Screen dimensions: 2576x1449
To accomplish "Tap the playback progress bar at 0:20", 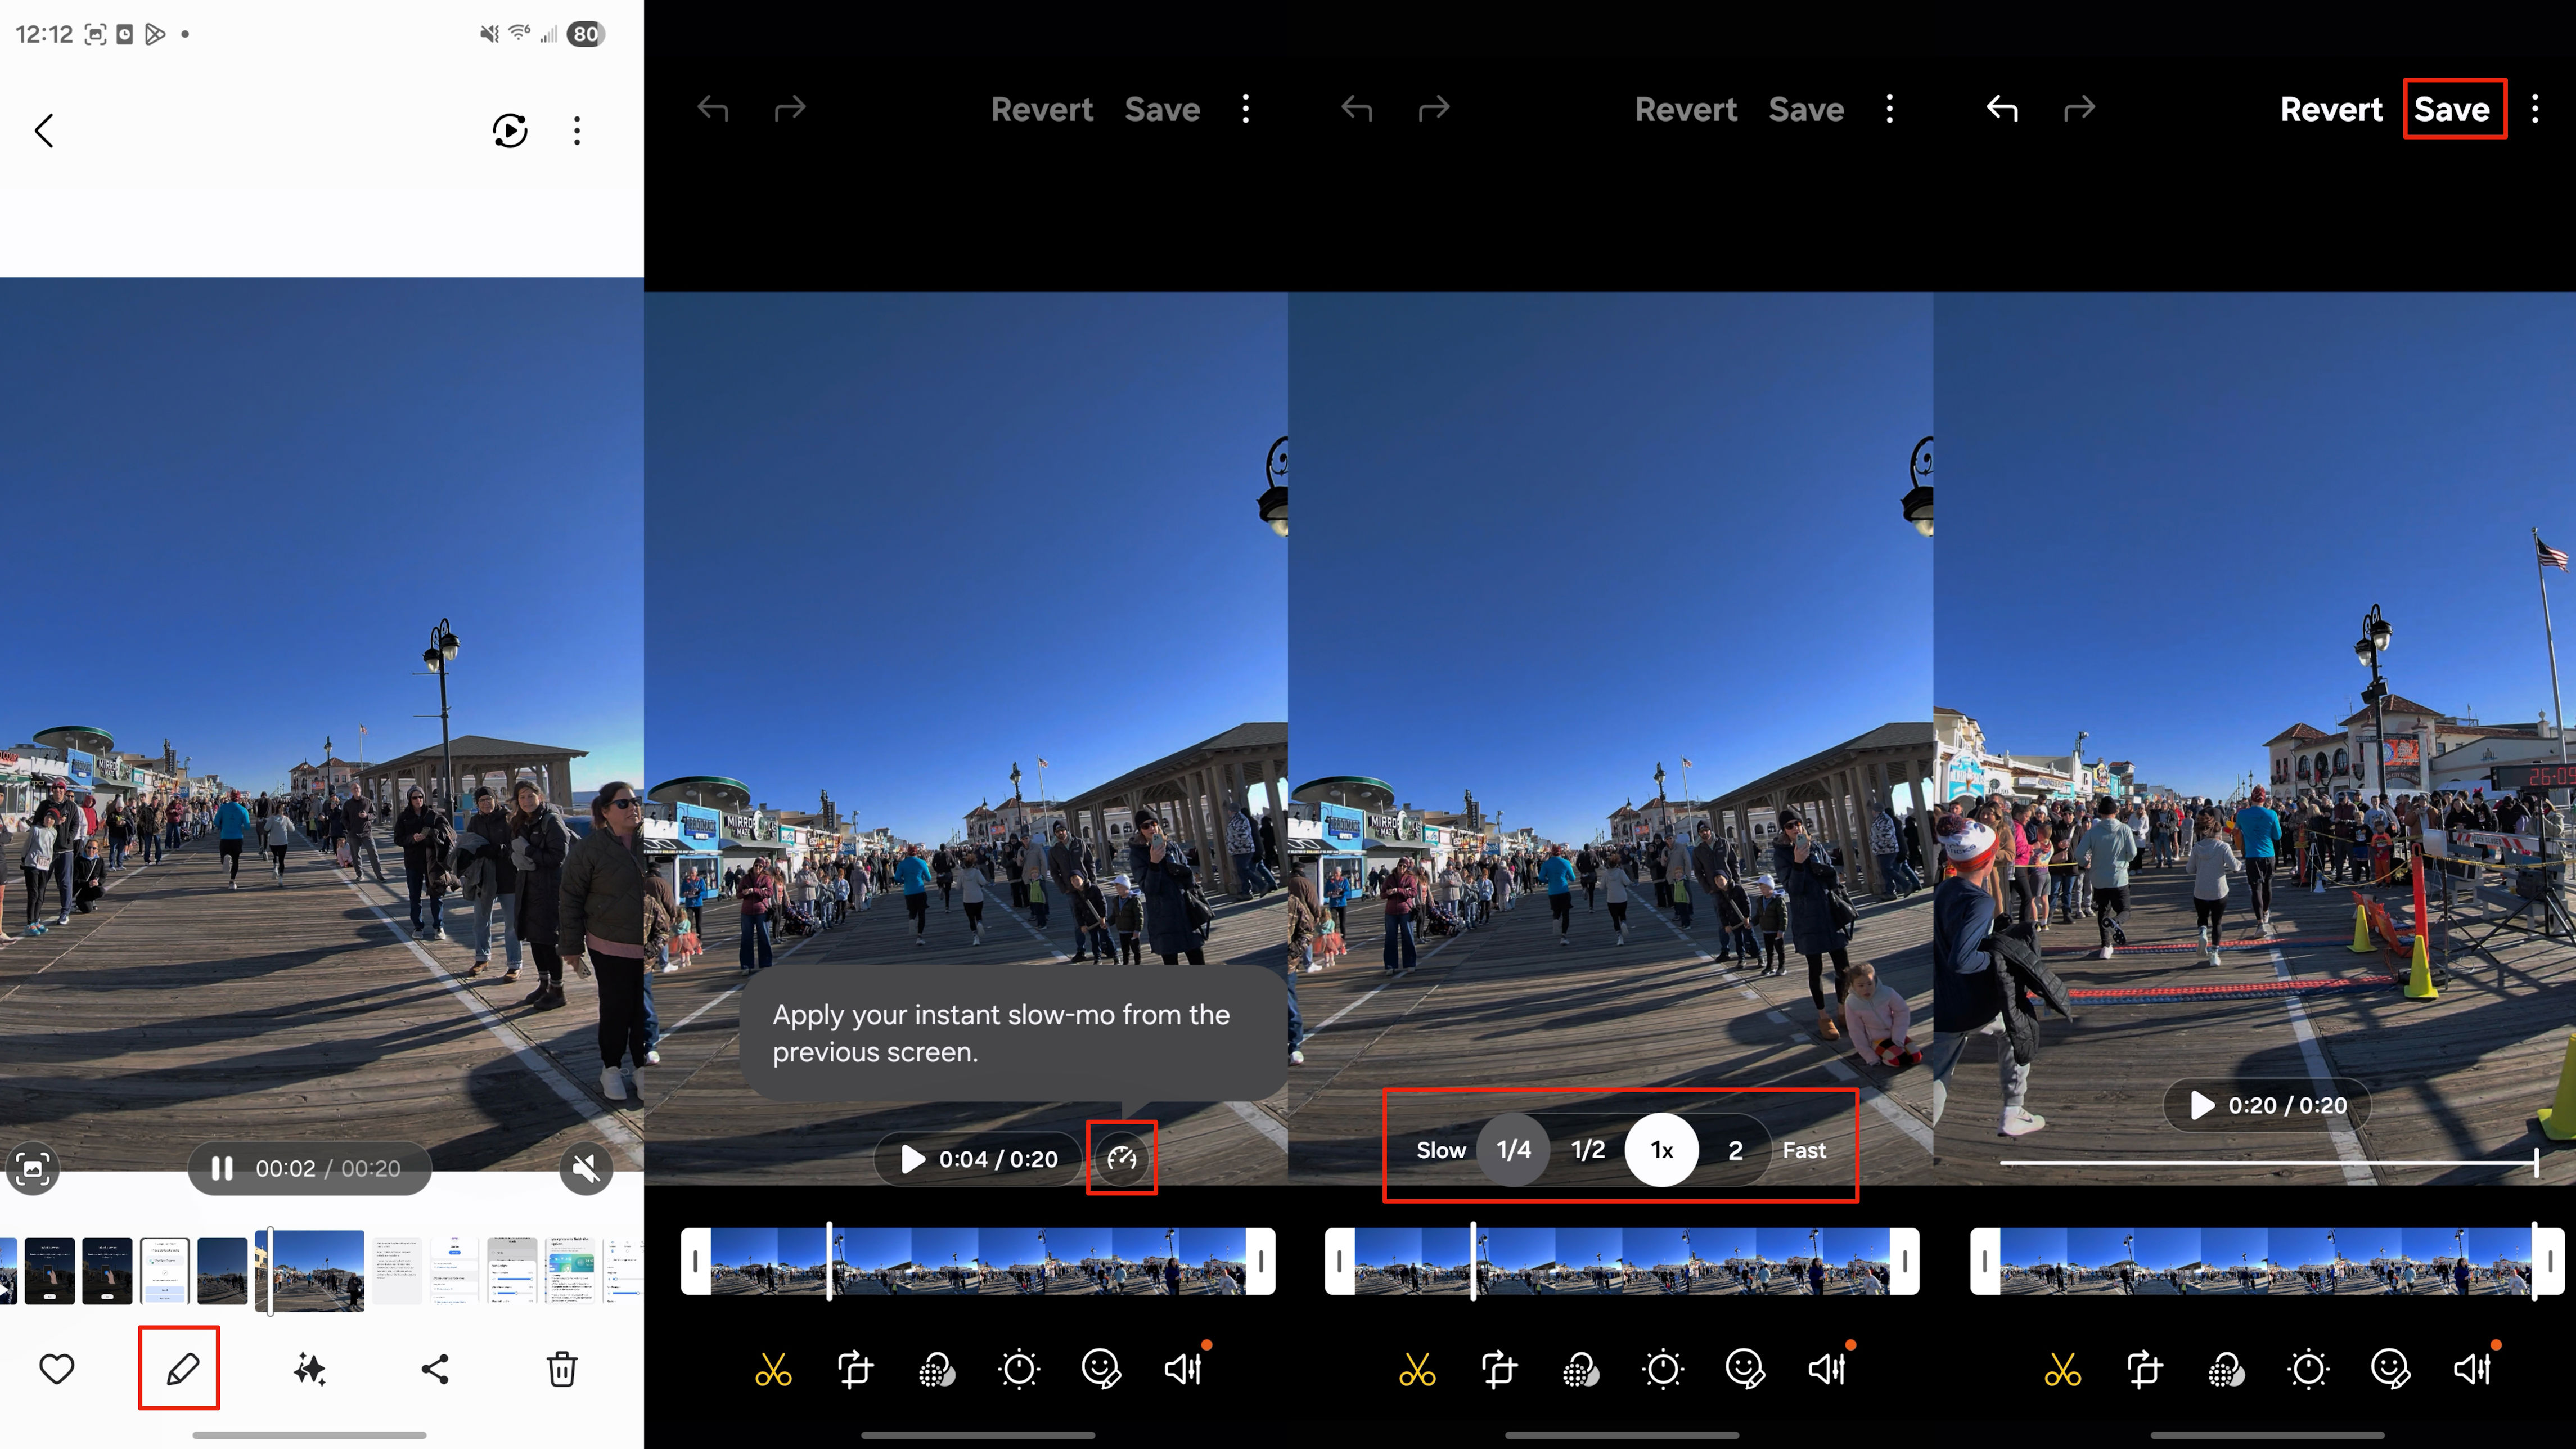I will [x=2267, y=1163].
